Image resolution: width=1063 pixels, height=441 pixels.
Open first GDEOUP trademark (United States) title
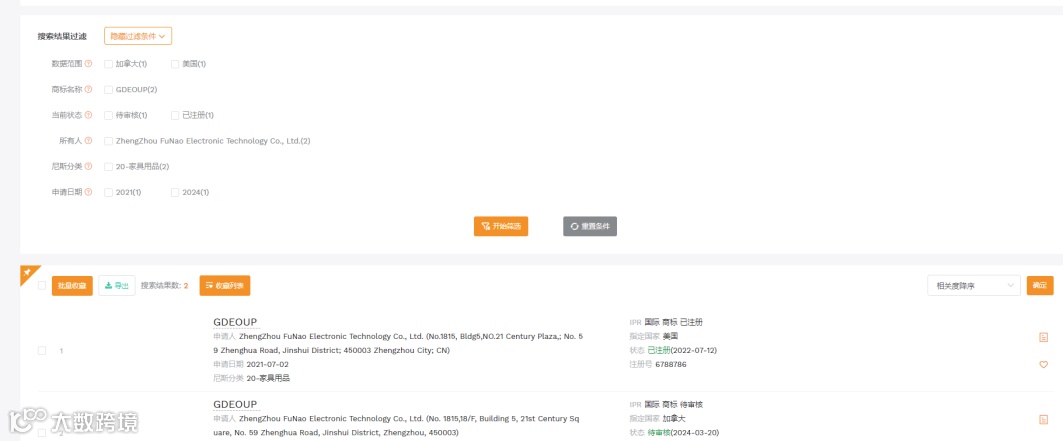[235, 322]
